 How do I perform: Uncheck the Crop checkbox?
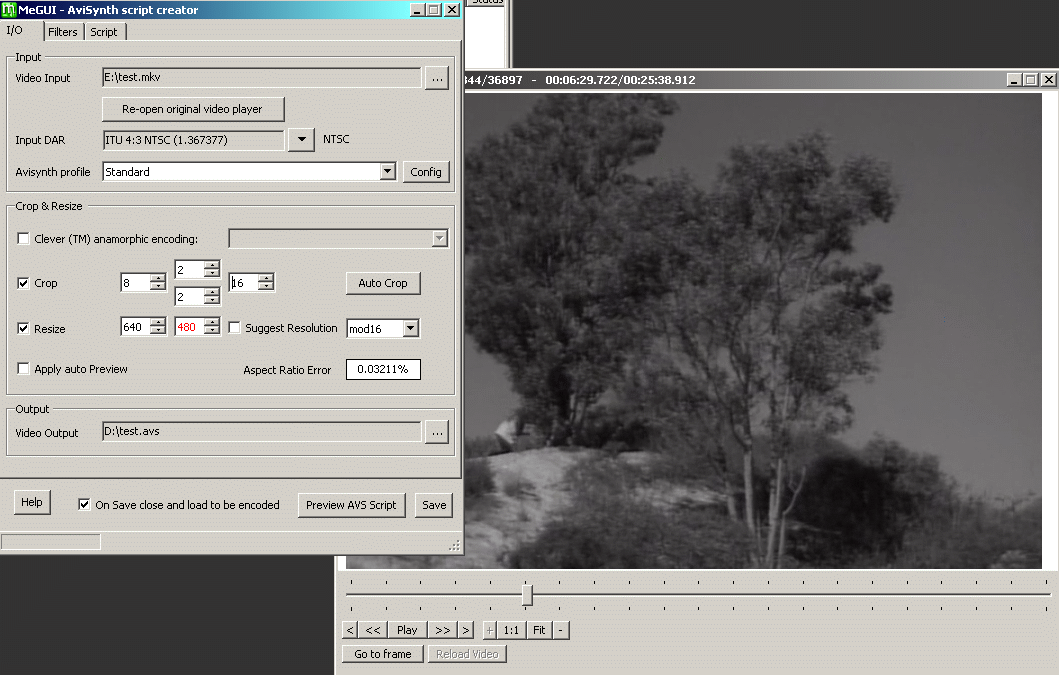coord(24,282)
